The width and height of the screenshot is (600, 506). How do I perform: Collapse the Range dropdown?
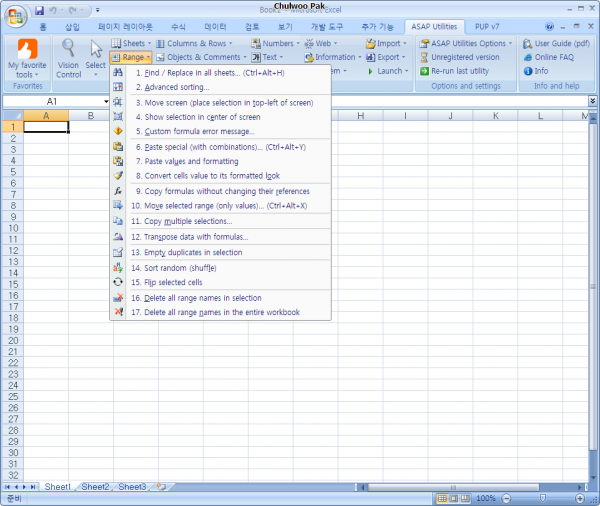coord(131,57)
